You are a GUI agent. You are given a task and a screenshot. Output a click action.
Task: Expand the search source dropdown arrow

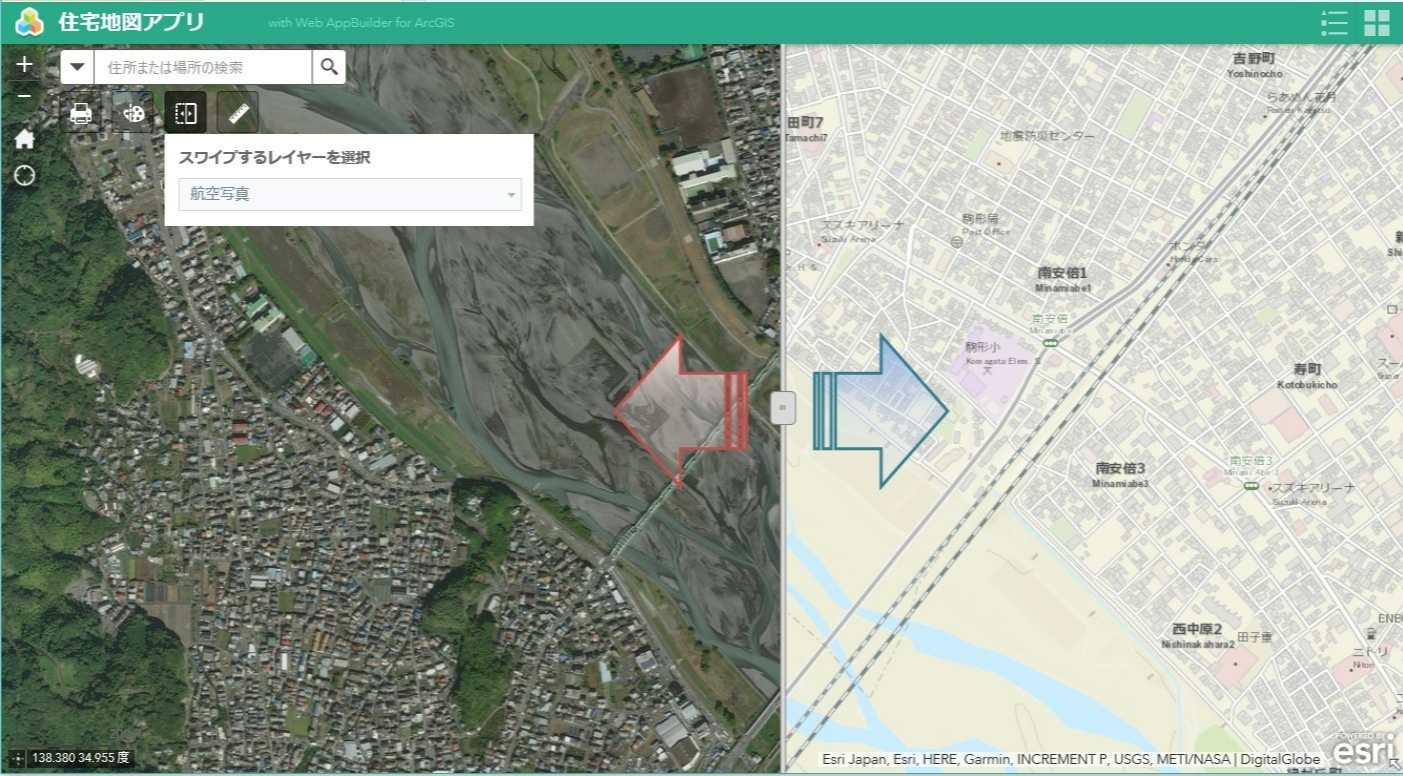(x=77, y=67)
